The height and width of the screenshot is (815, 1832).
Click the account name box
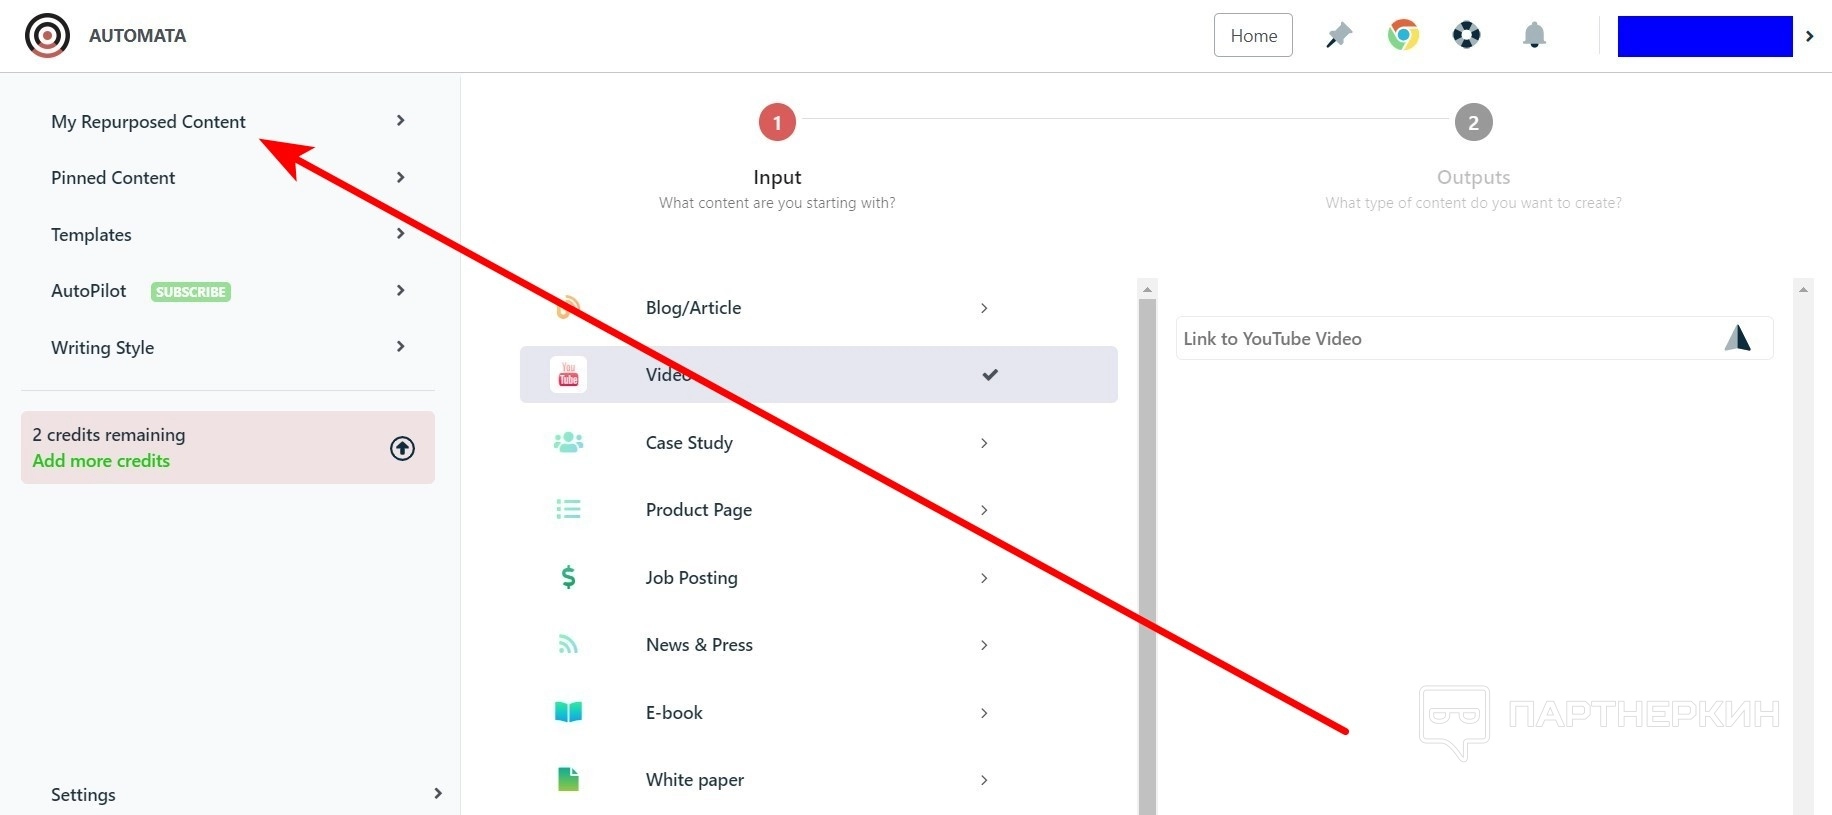click(x=1705, y=36)
